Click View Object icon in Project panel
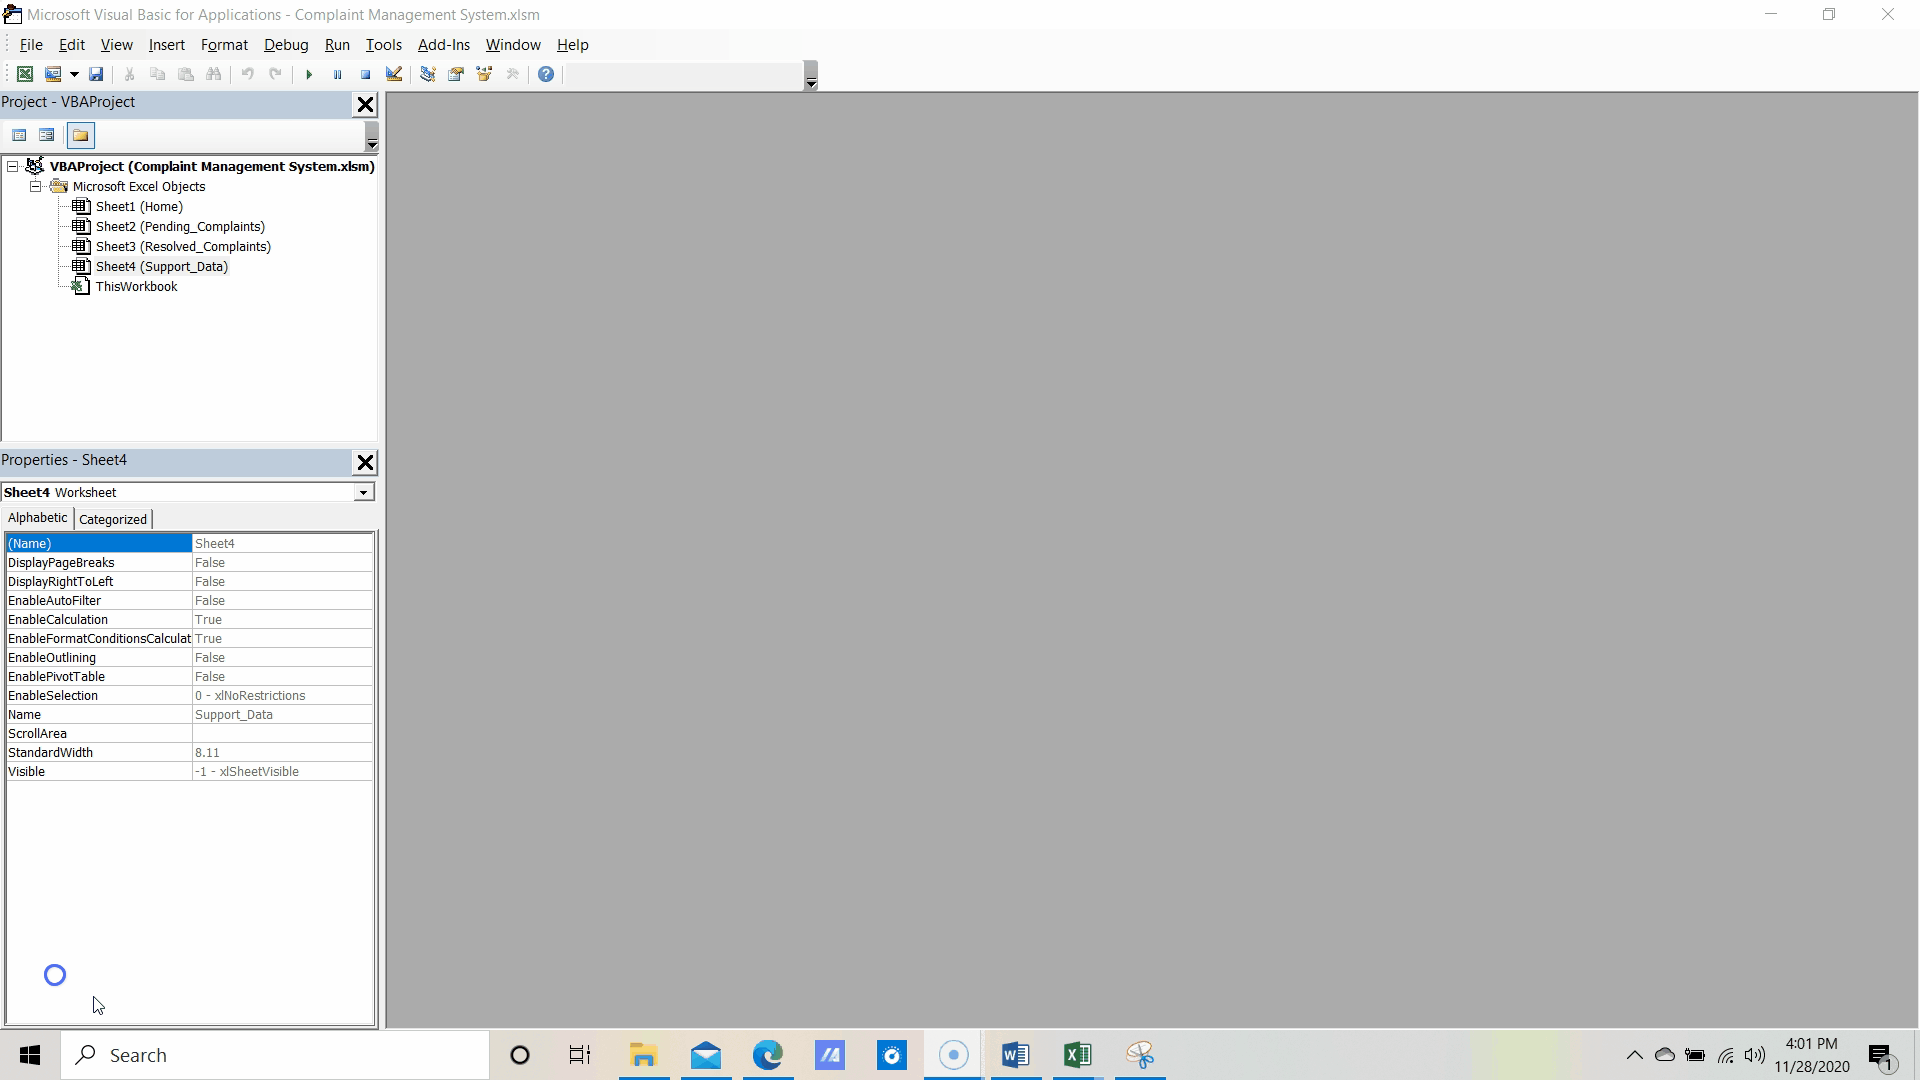Image resolution: width=1920 pixels, height=1080 pixels. click(47, 135)
